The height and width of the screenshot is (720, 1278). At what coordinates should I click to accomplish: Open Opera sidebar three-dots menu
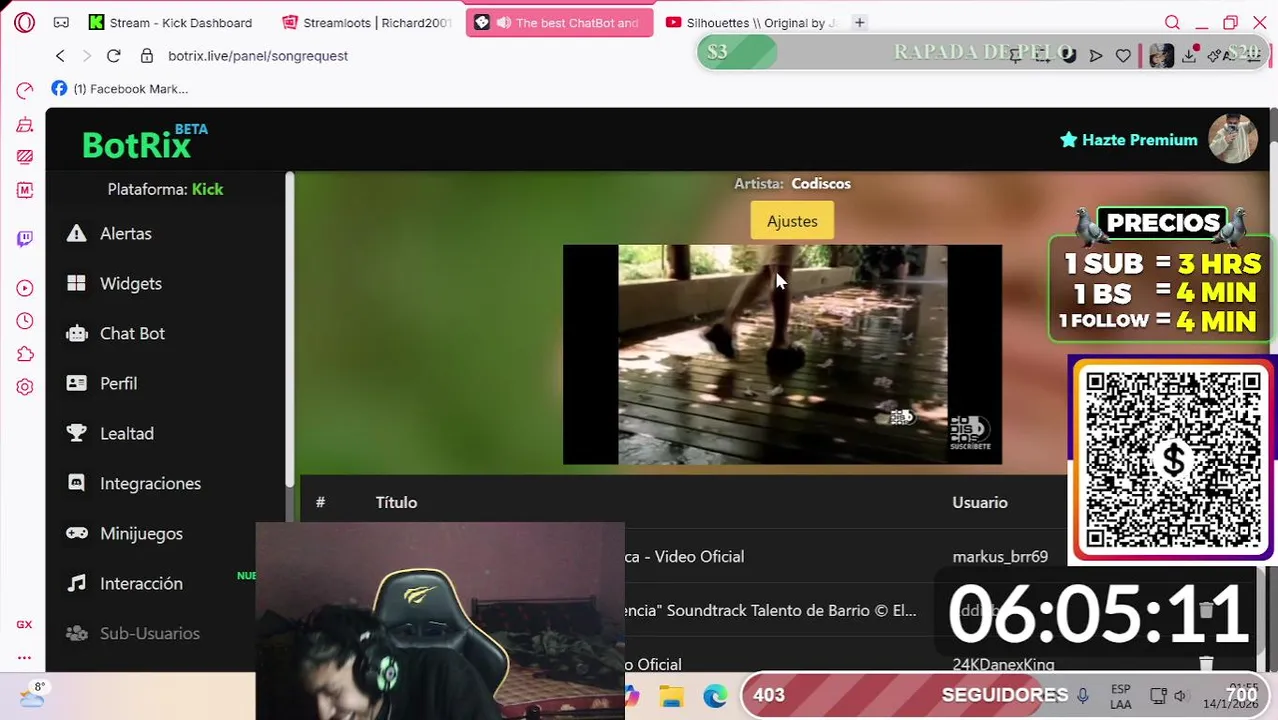(x=24, y=657)
